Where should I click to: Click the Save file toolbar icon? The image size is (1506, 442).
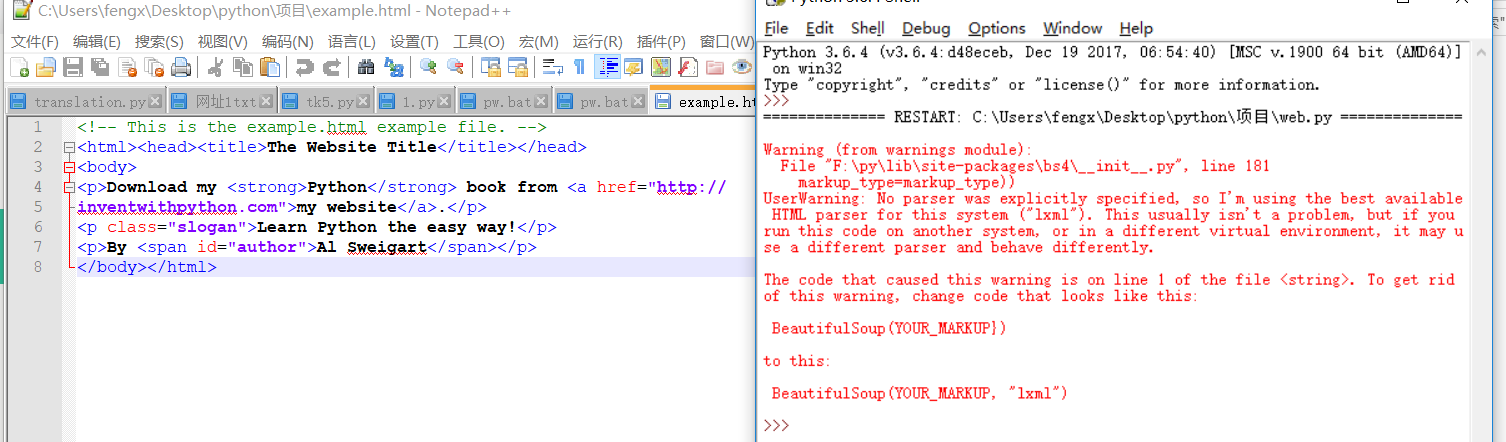tap(72, 67)
